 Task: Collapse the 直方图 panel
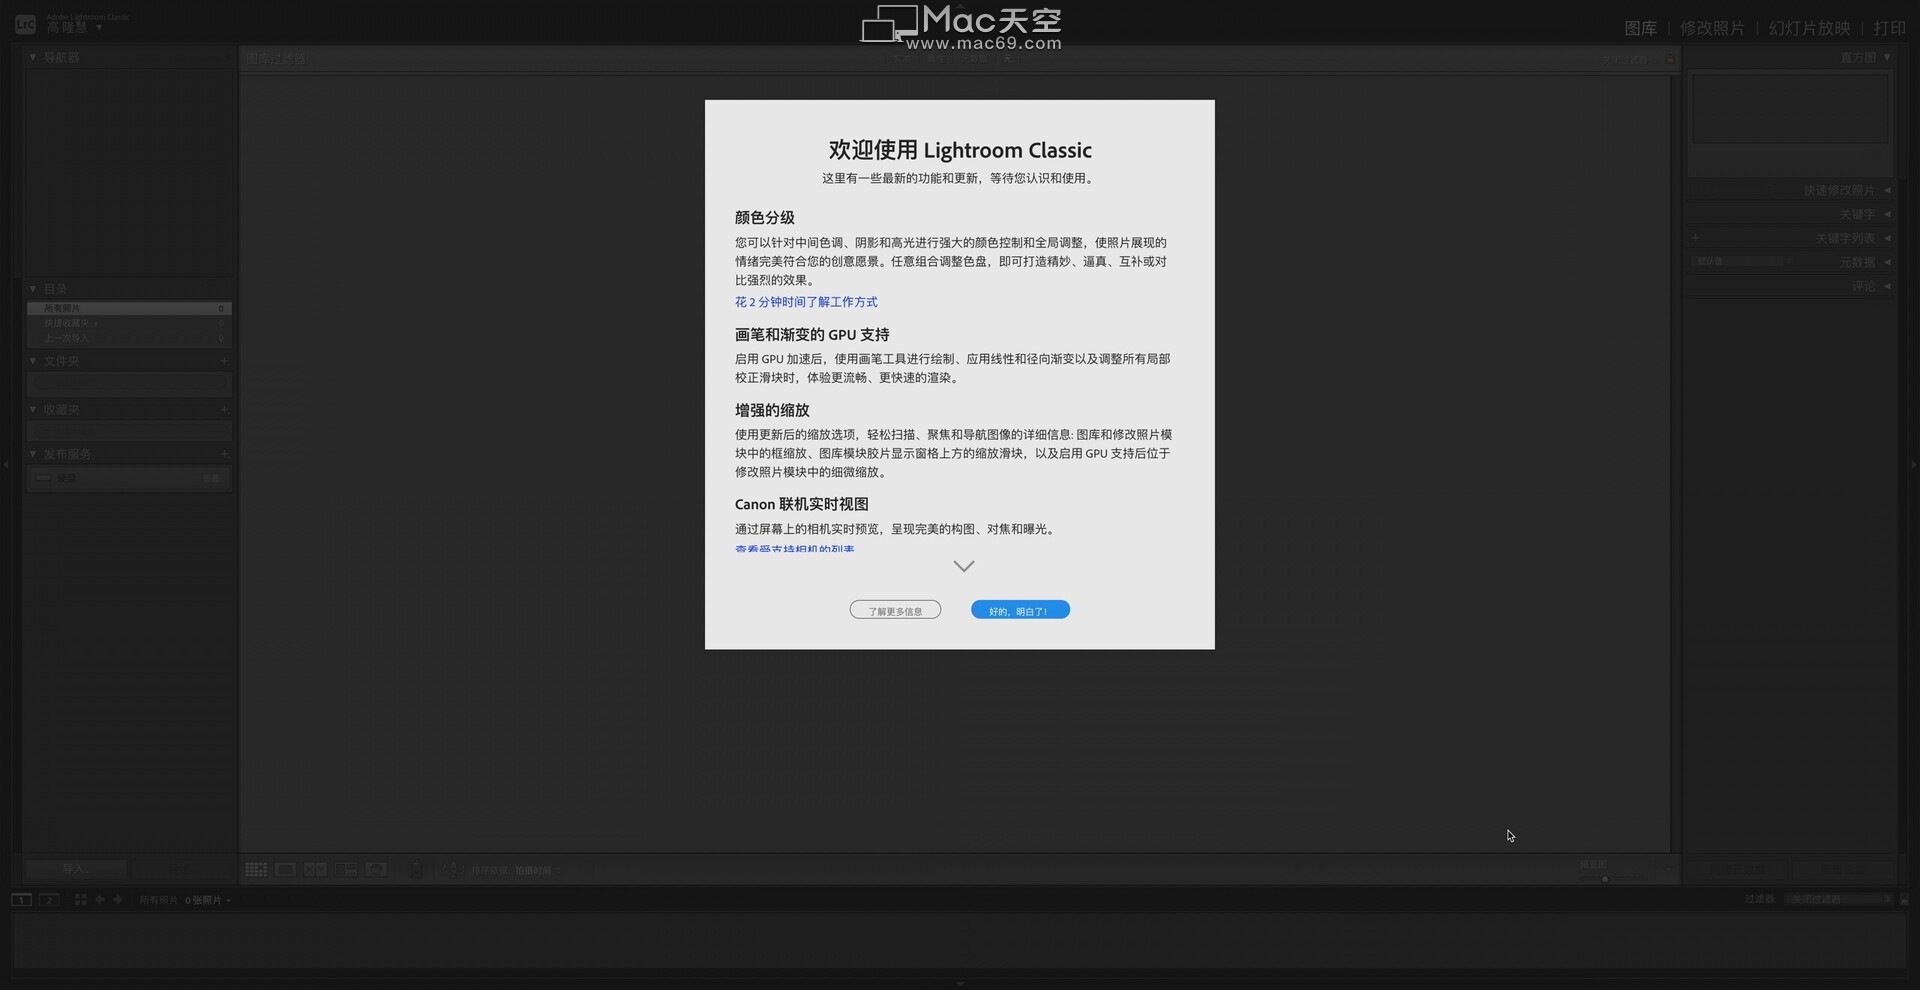pyautogui.click(x=1887, y=57)
